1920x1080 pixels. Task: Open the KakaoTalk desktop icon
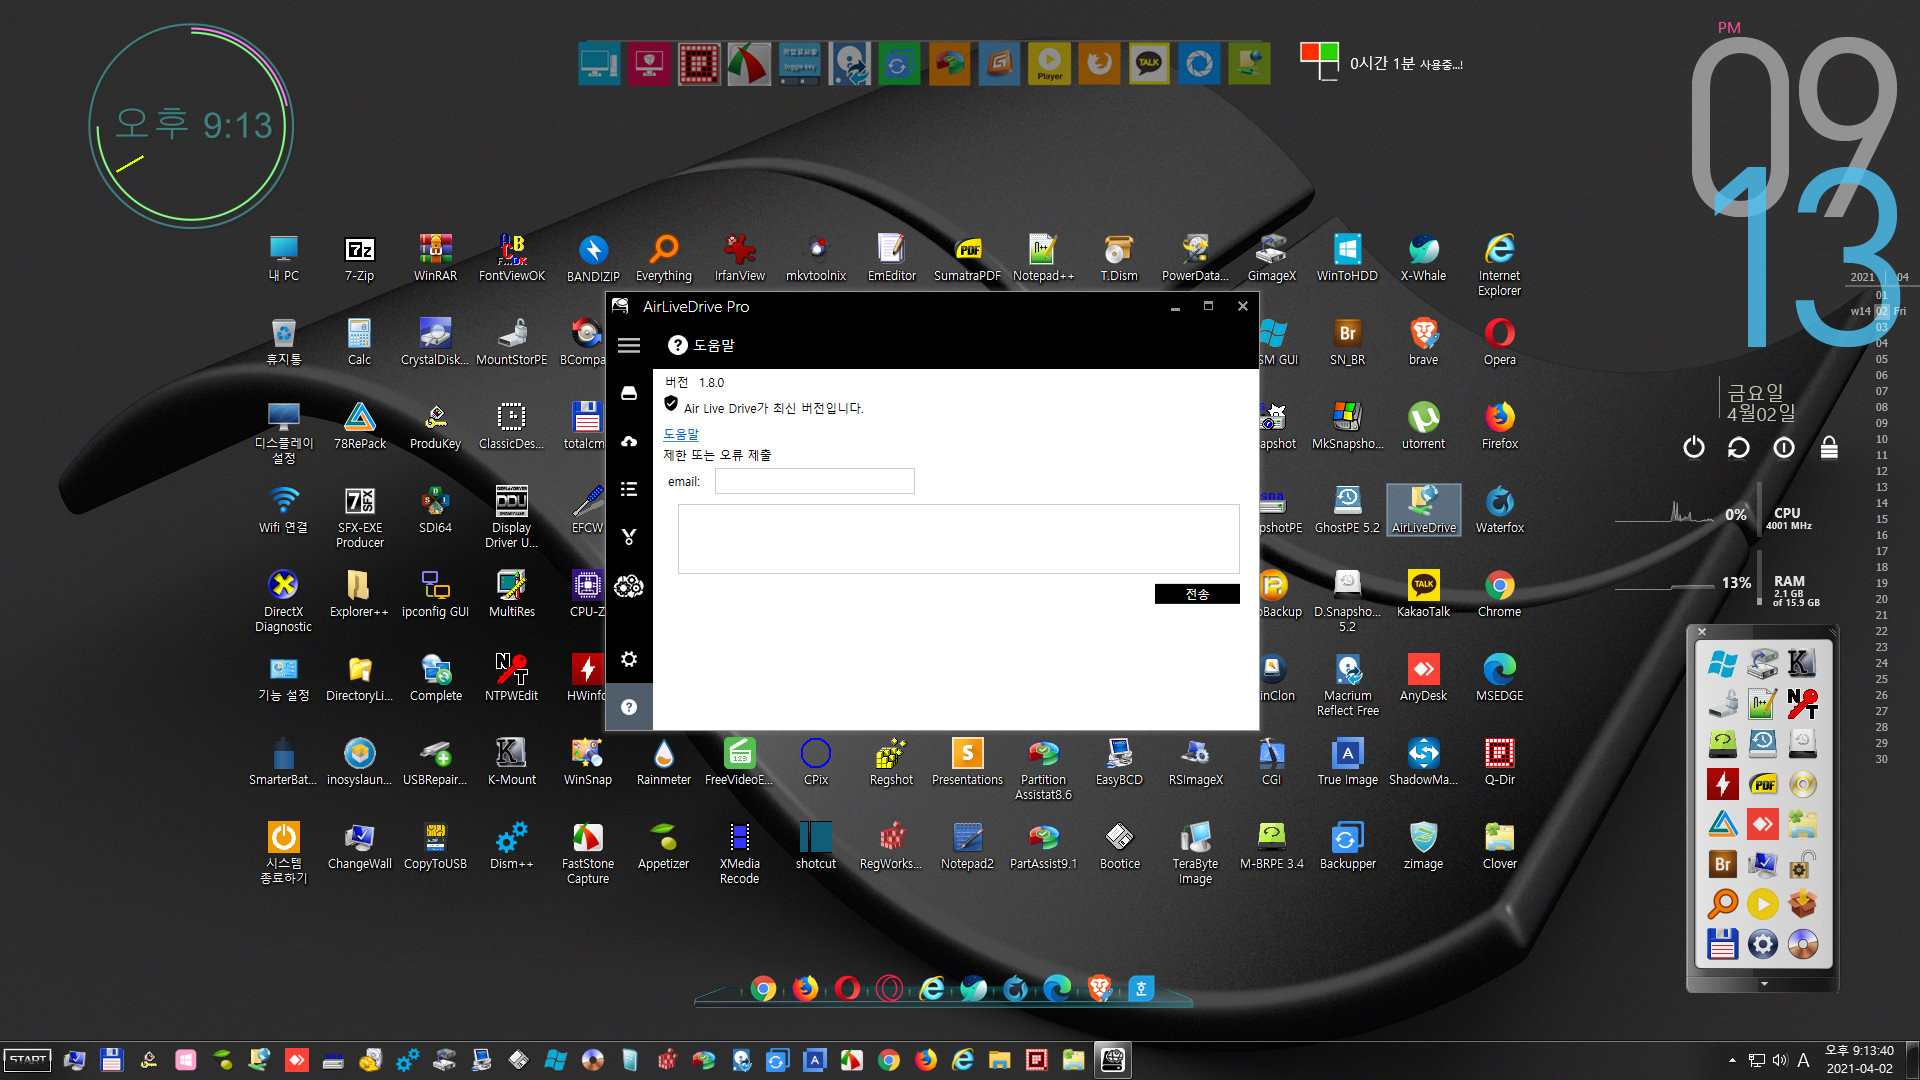point(1423,594)
